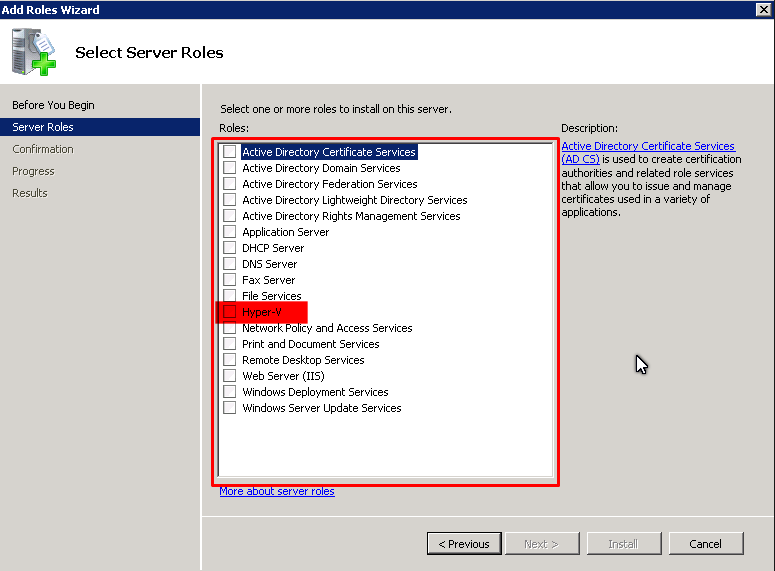Select Network Policy and Access Services label
The width and height of the screenshot is (775, 571).
tap(327, 328)
